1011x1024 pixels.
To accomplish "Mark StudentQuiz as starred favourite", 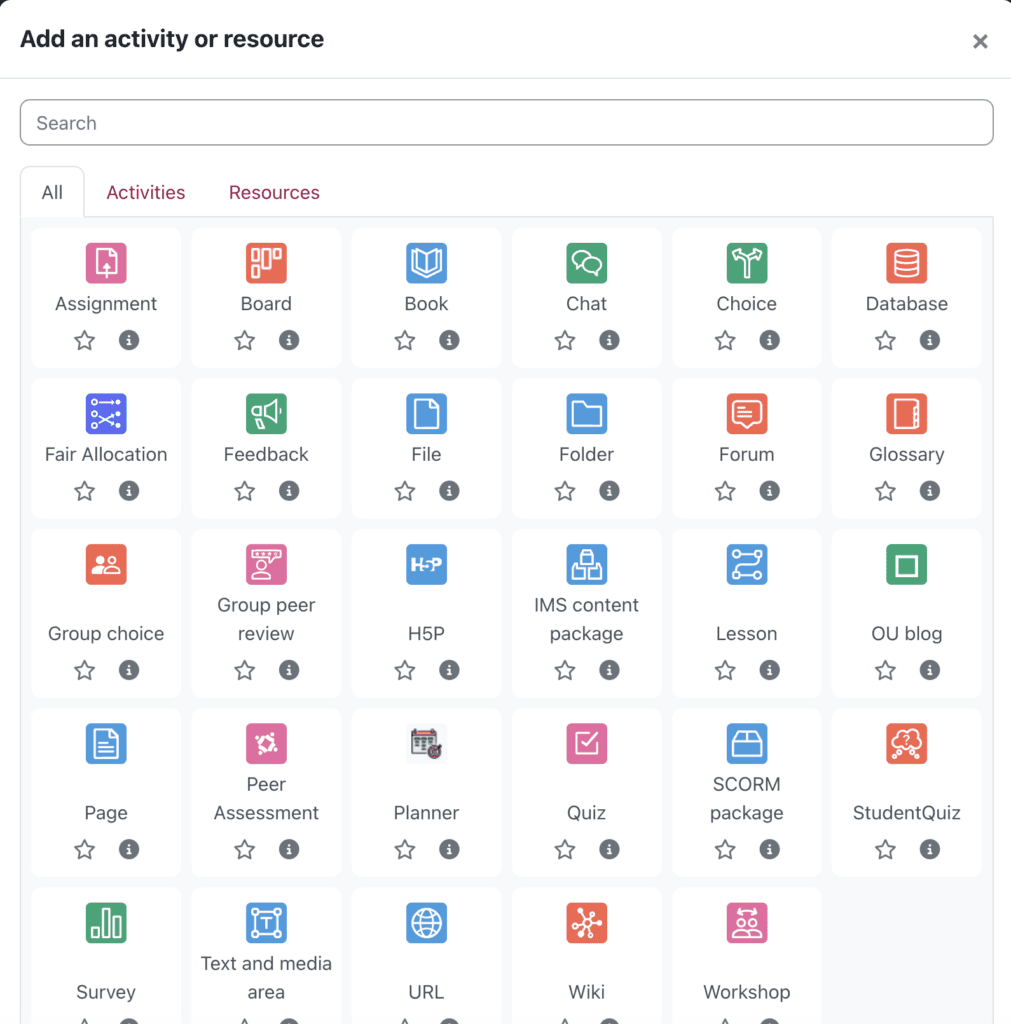I will point(885,850).
